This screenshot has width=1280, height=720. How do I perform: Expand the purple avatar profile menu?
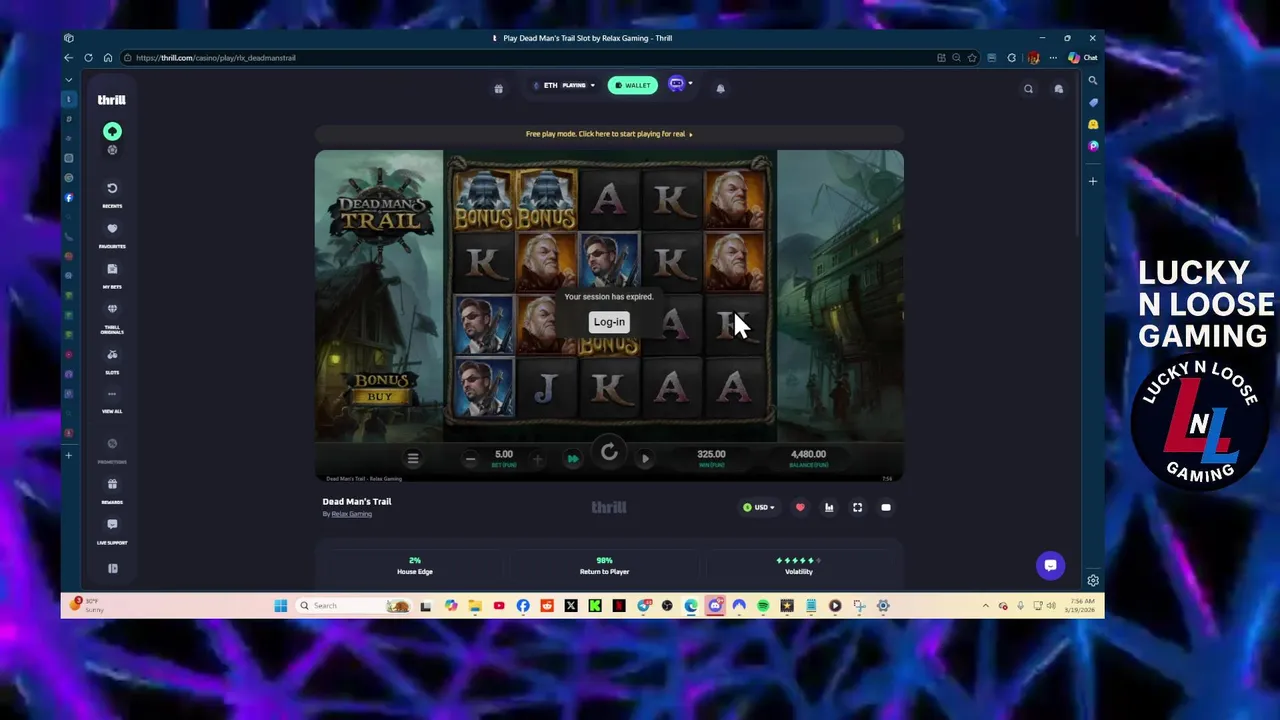tap(679, 85)
